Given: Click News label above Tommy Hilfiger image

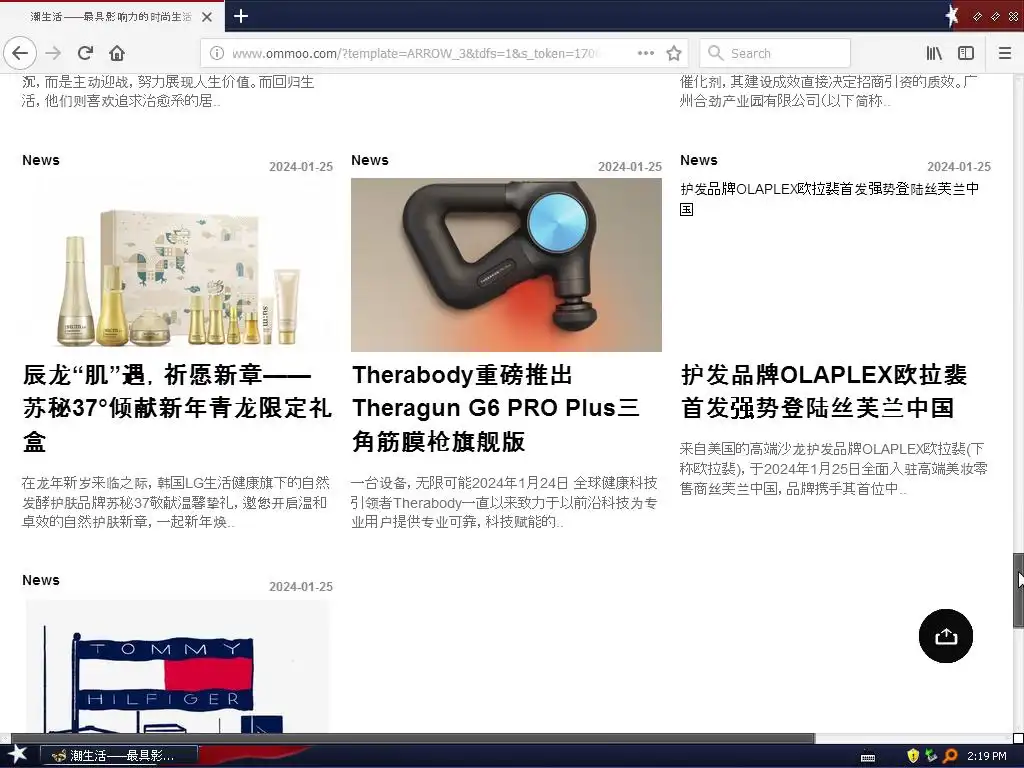Looking at the screenshot, I should click(40, 580).
